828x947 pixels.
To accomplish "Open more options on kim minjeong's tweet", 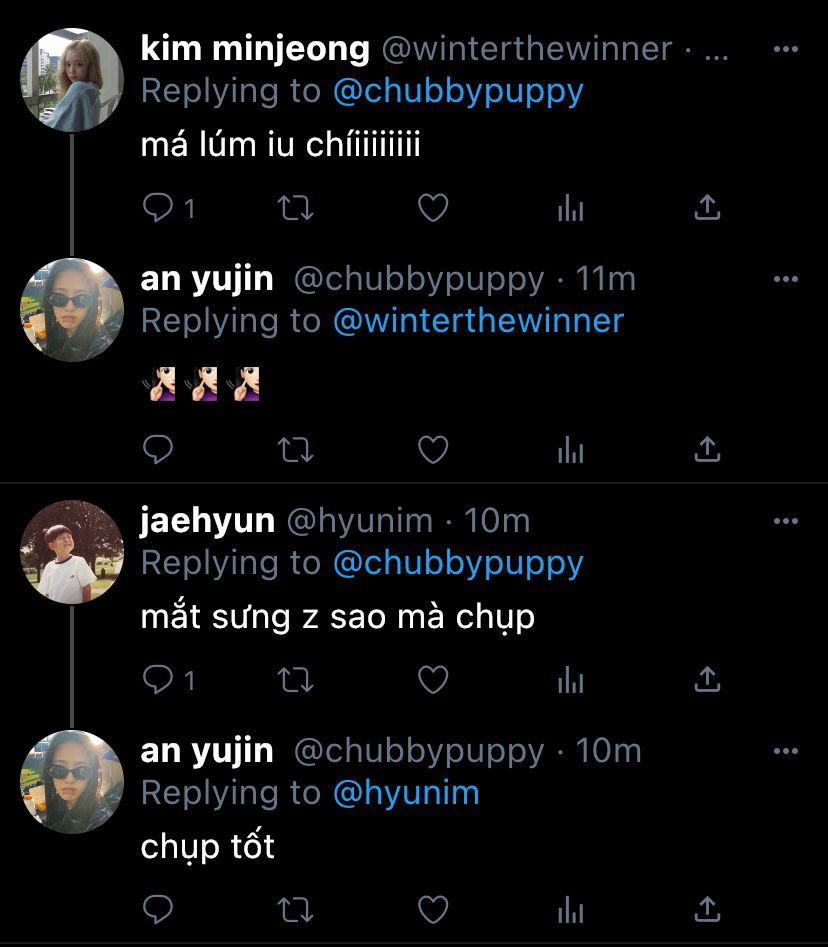I will pyautogui.click(x=786, y=49).
